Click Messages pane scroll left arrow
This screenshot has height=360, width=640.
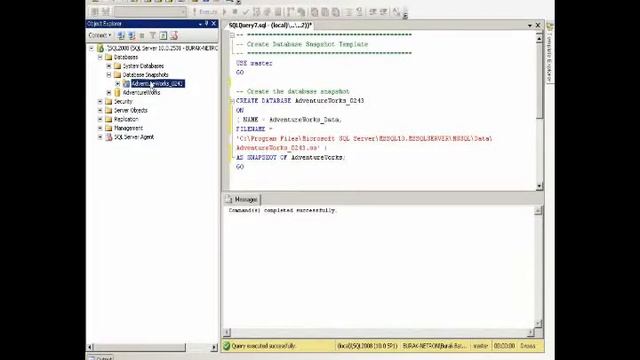point(227,333)
